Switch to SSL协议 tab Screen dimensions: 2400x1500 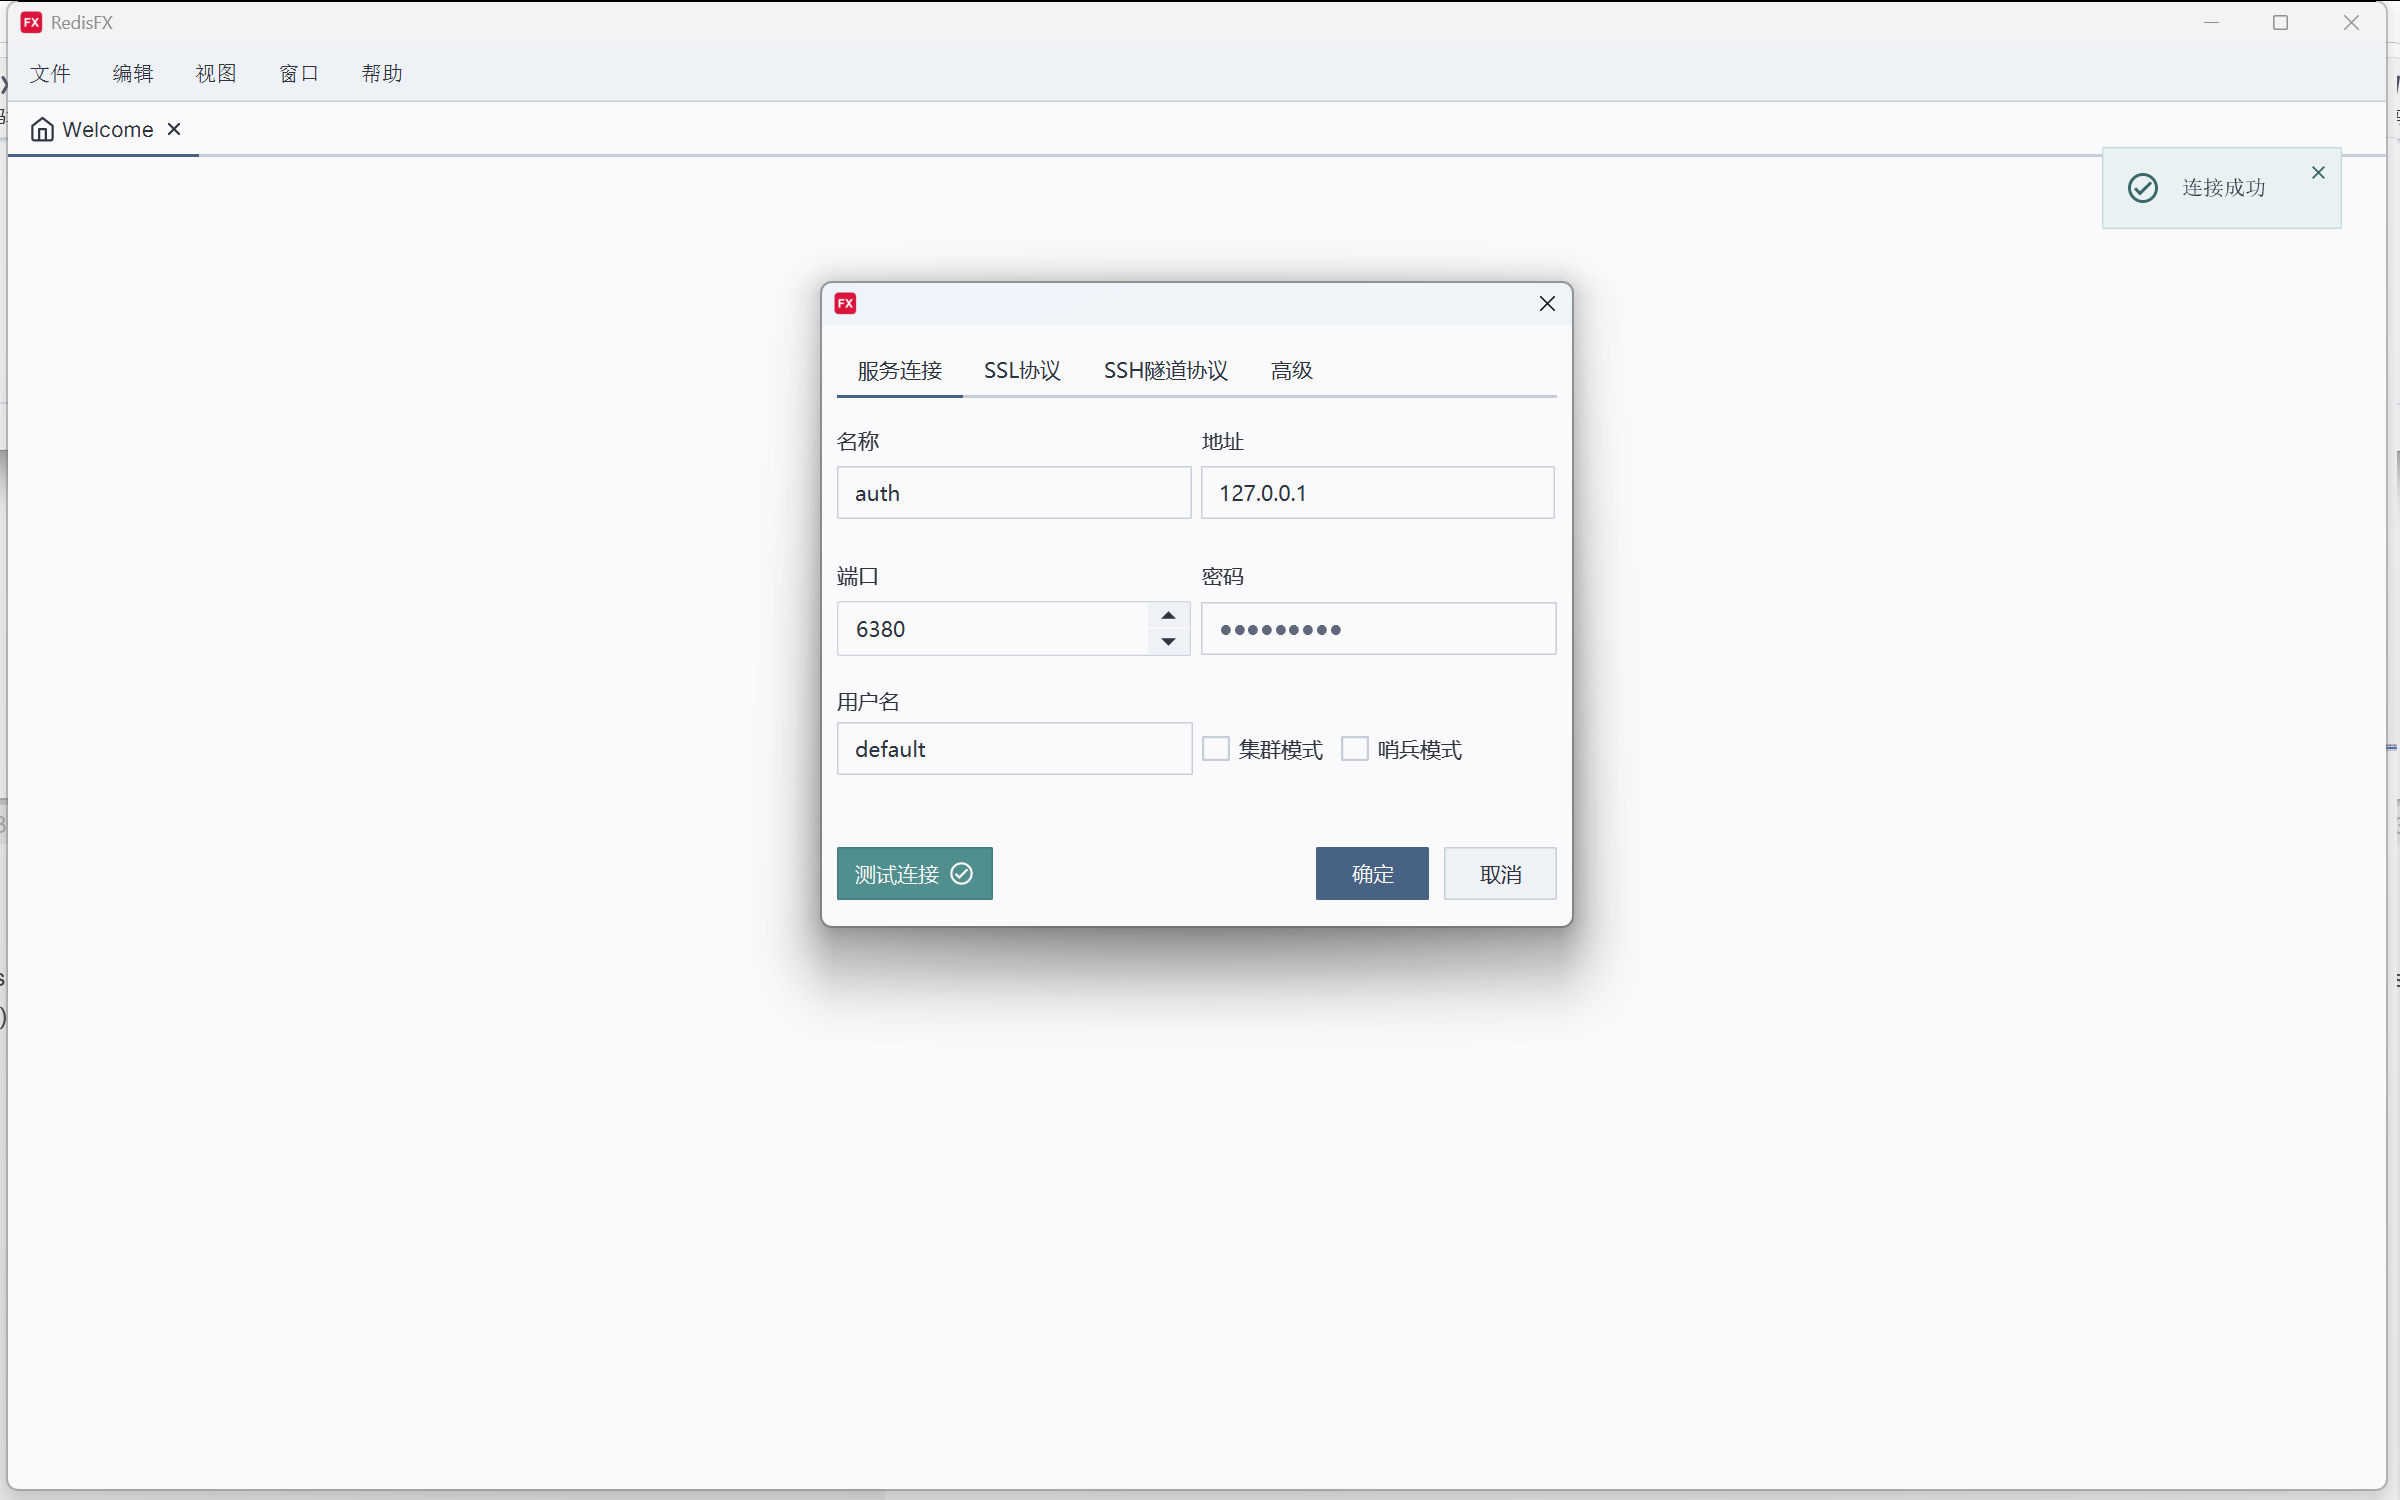pyautogui.click(x=1021, y=371)
